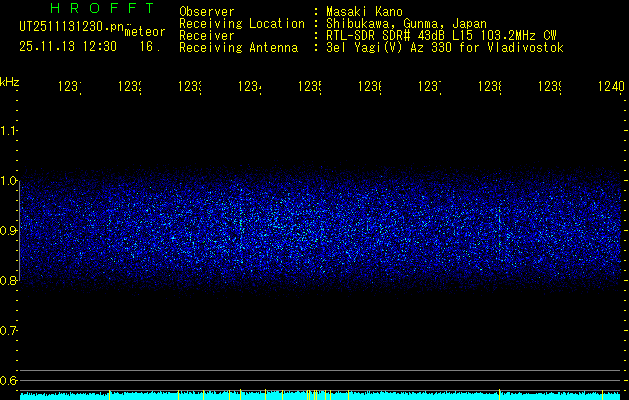Click the center of the blue spectrogram noise band

[x=320, y=230]
